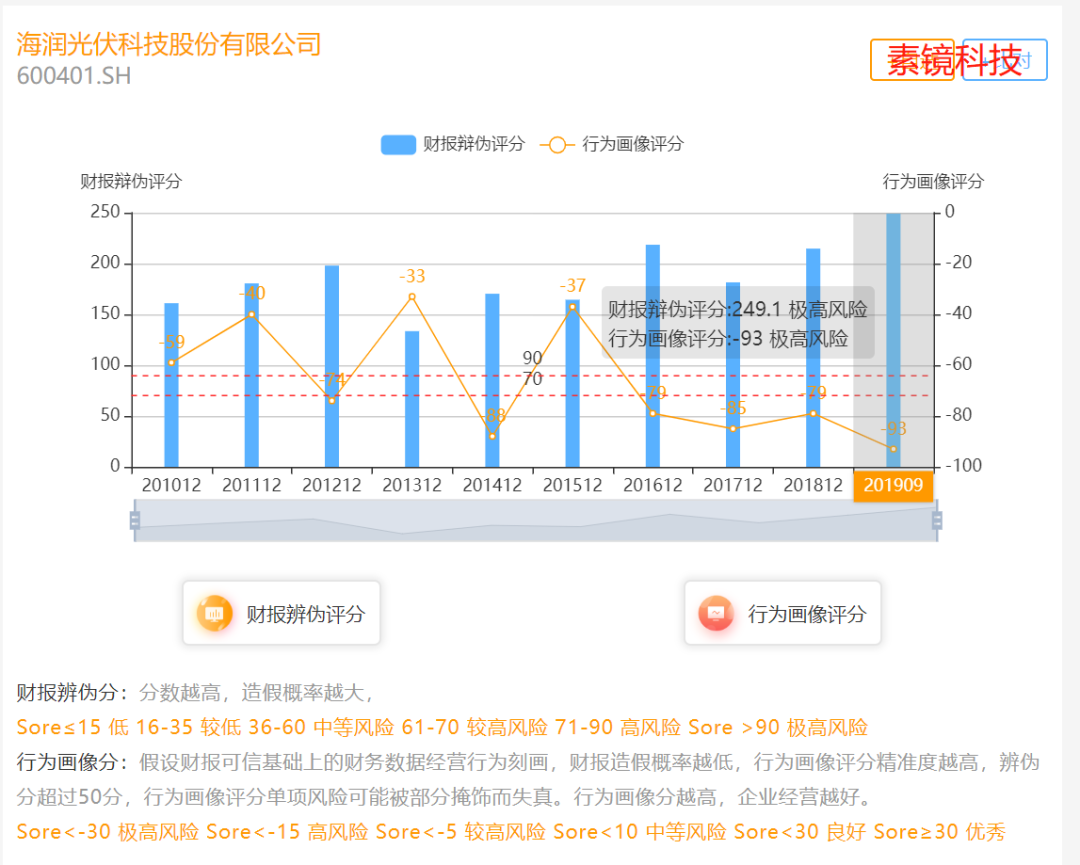Click the tooltip line 行为画像评分:-93 极高风险
The width and height of the screenshot is (1080, 865).
click(x=728, y=339)
